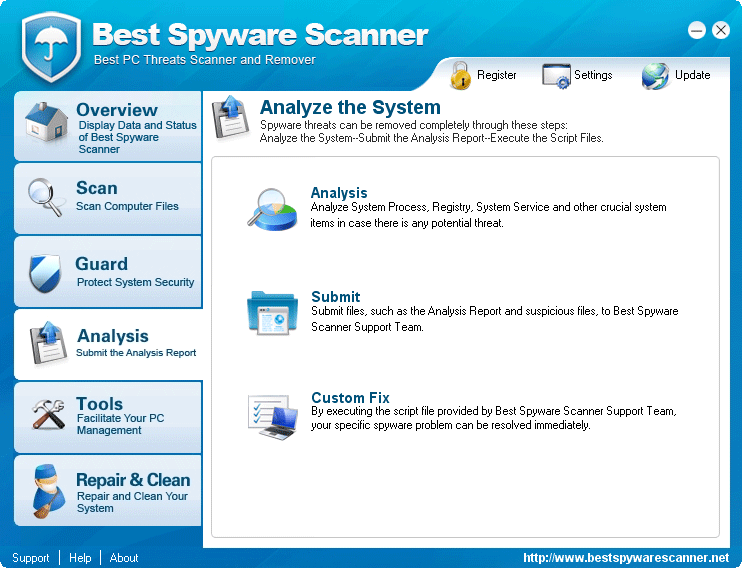Start the Analysis link in main panel

click(x=339, y=193)
